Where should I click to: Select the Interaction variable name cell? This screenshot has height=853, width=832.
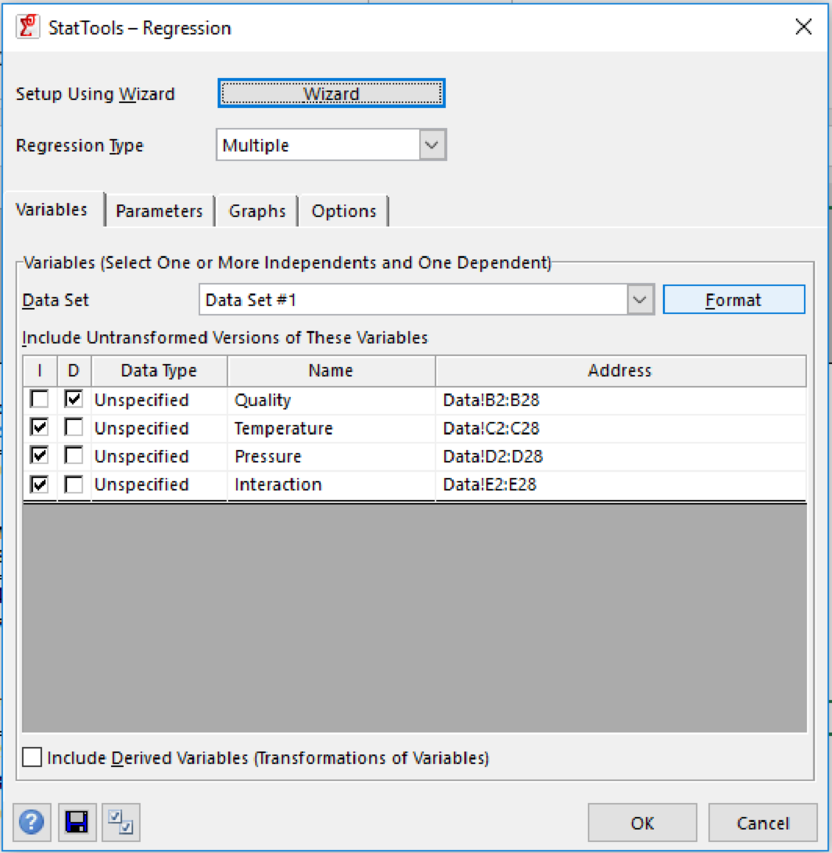point(331,485)
